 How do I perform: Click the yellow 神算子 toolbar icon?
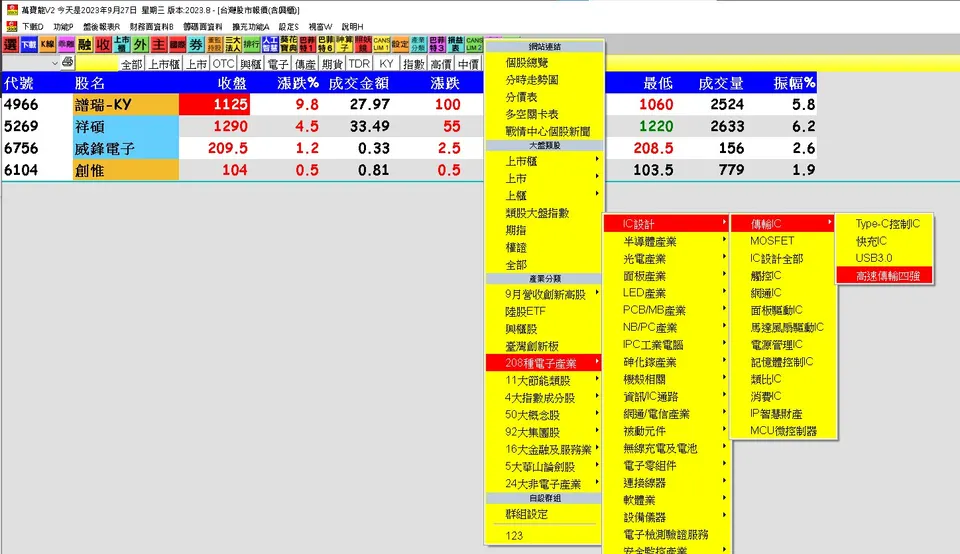(344, 45)
